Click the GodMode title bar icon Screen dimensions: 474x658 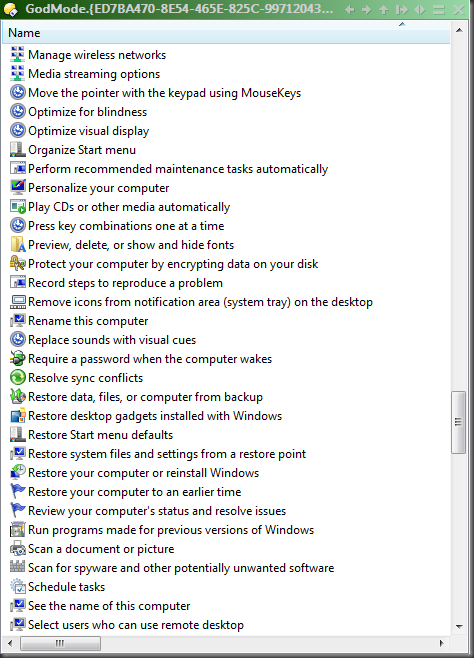[11, 9]
